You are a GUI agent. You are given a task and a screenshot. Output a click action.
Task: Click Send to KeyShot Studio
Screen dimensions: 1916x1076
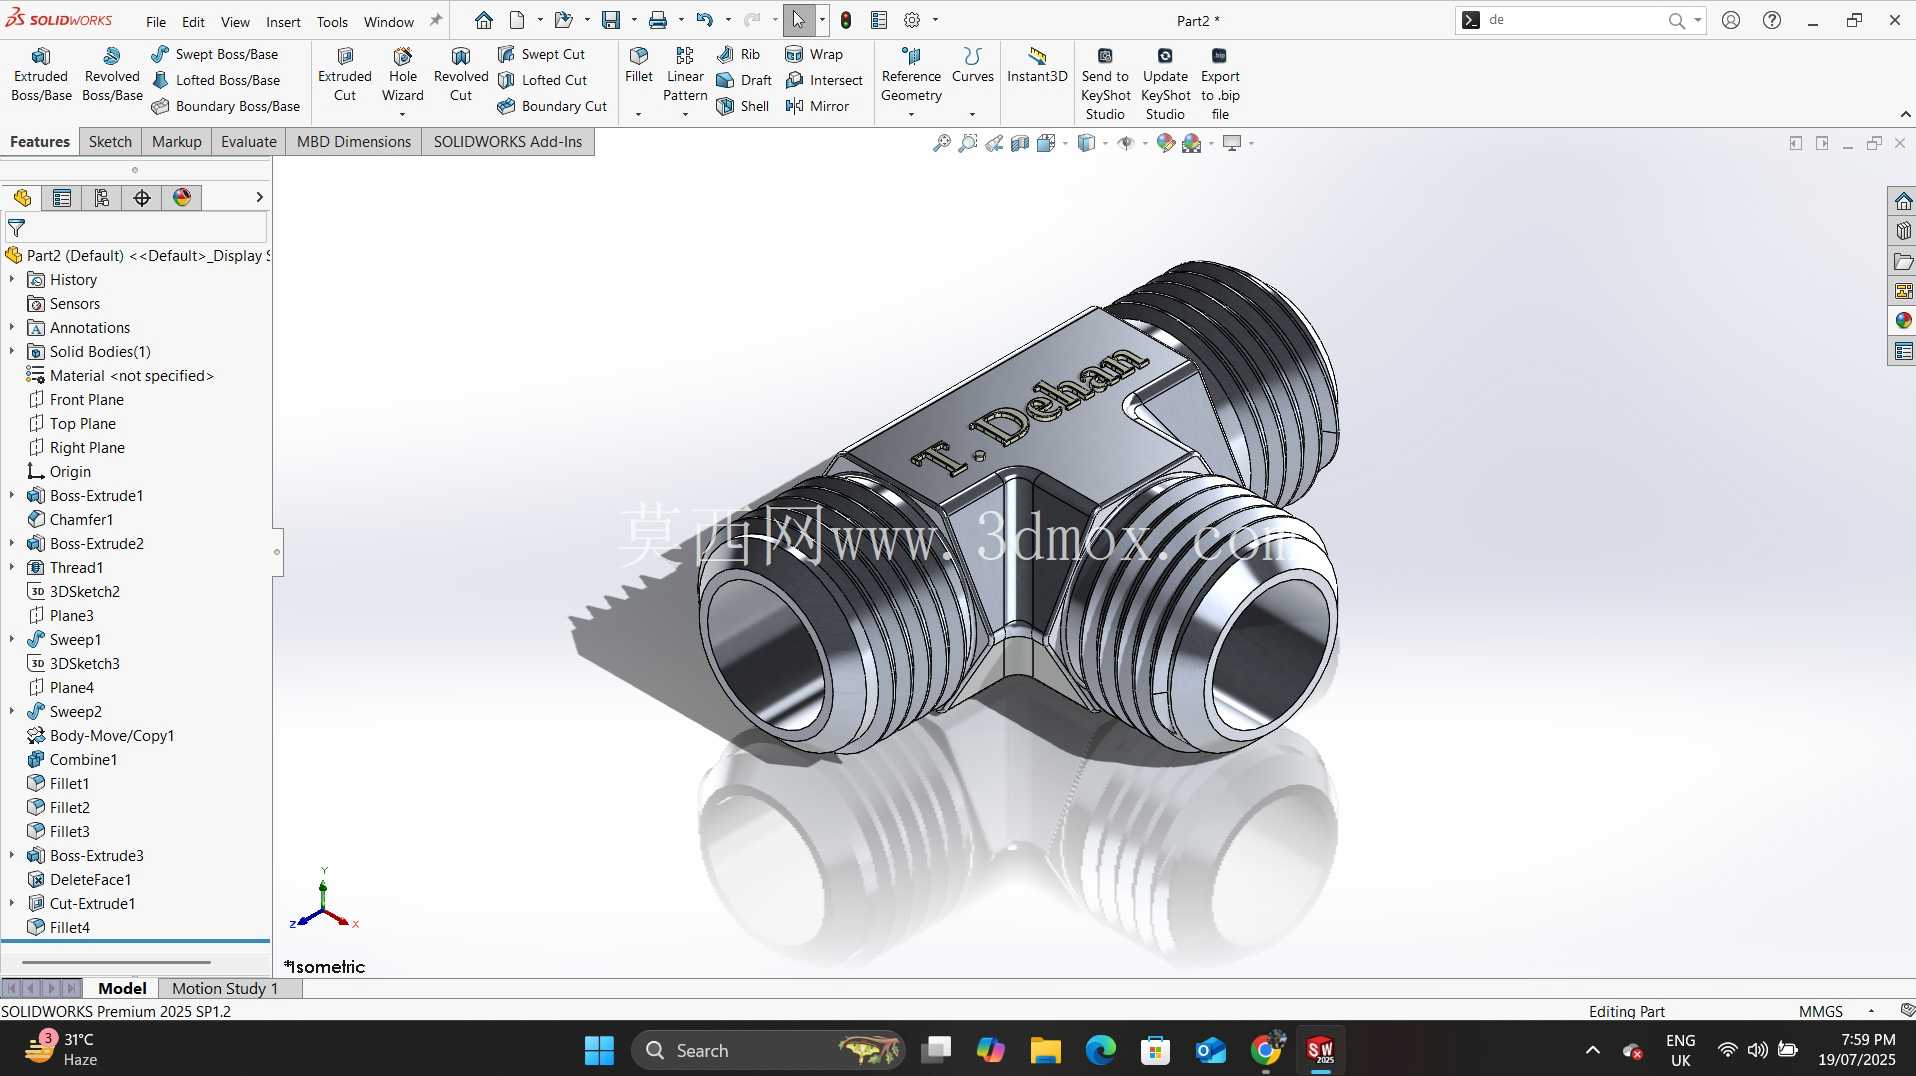1105,84
